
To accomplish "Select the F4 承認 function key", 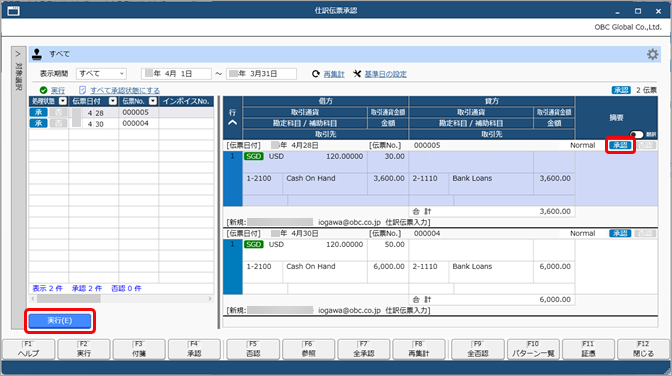I will (x=194, y=349).
